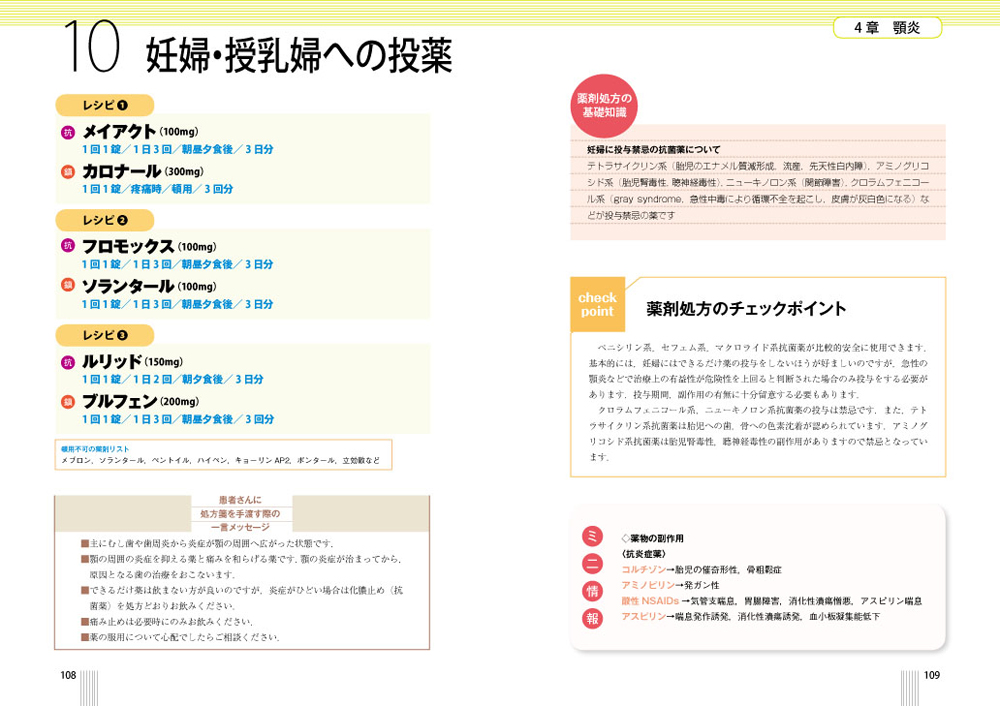Image resolution: width=1000 pixels, height=706 pixels.
Task: Select the レシピ❸ label
Action: pos(104,335)
